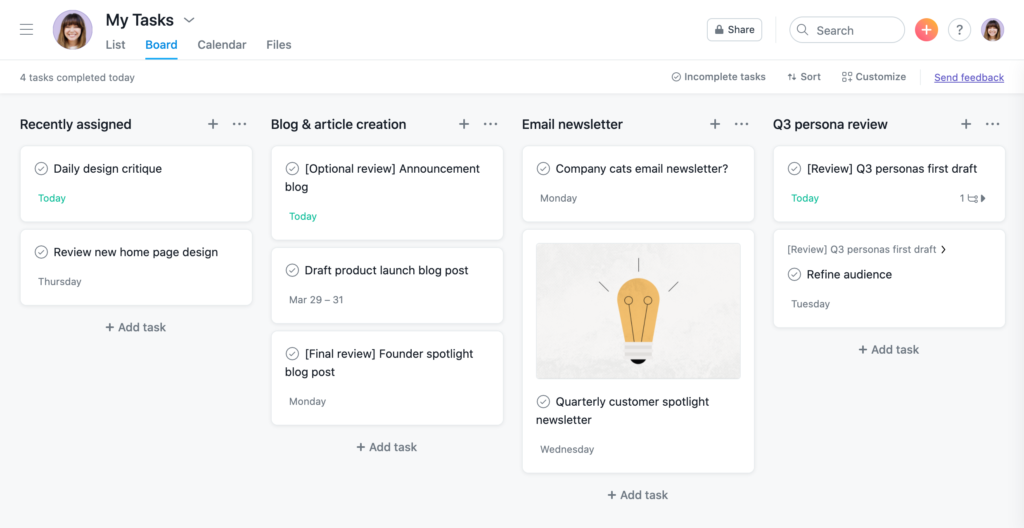Open the Send feedback link
This screenshot has width=1024, height=528.
click(x=968, y=77)
